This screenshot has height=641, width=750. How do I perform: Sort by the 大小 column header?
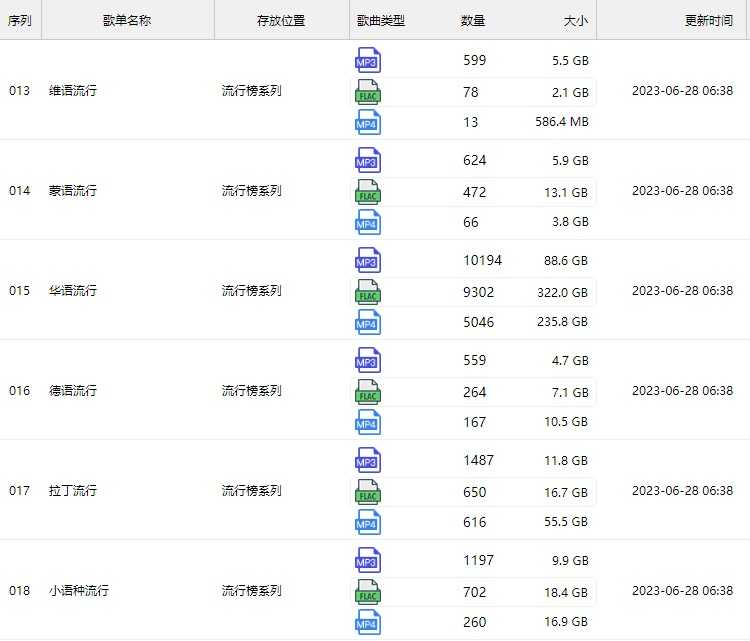click(x=575, y=21)
